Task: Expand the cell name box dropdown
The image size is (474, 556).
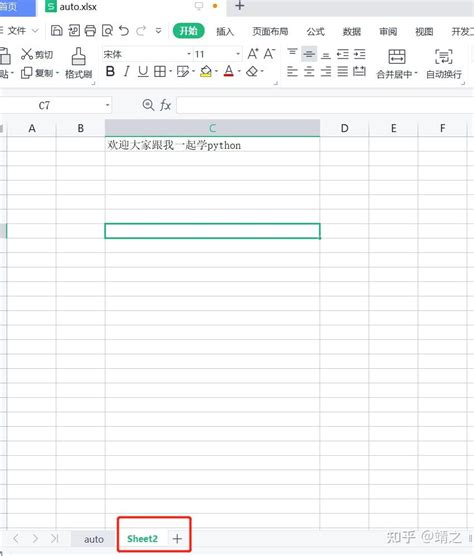Action: [107, 105]
